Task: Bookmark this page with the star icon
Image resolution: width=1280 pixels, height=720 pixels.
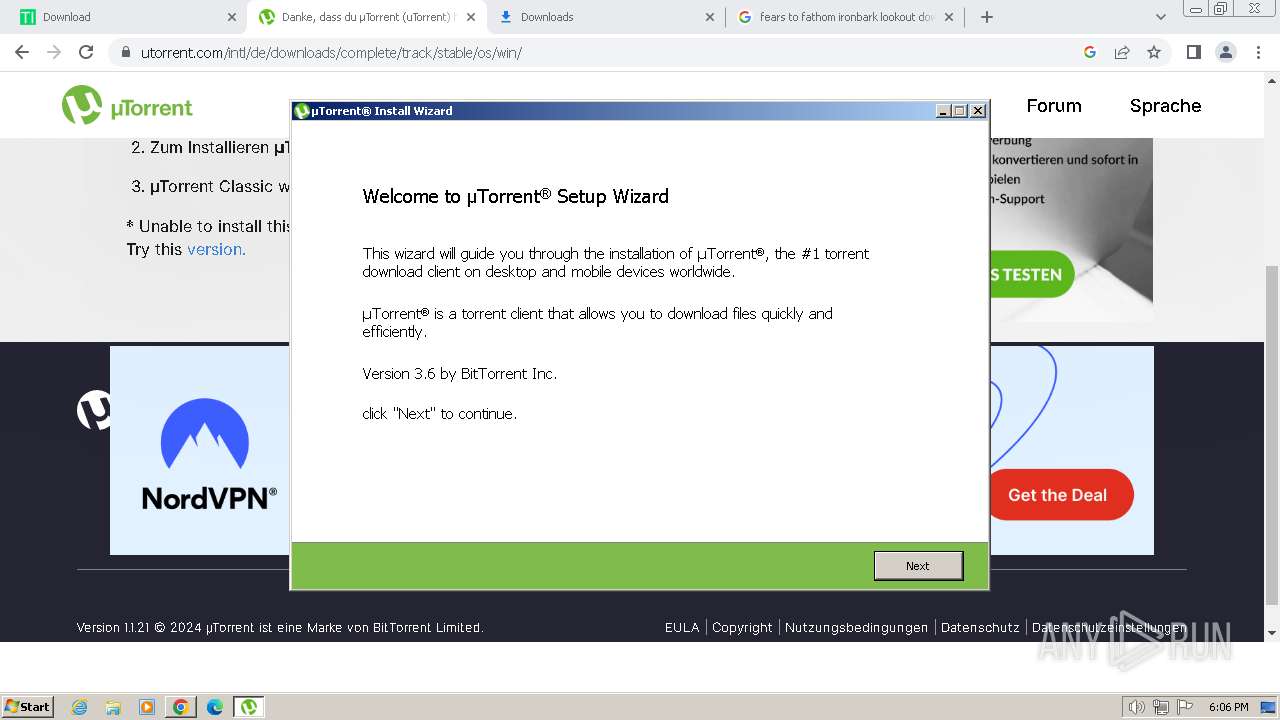Action: (x=1154, y=52)
